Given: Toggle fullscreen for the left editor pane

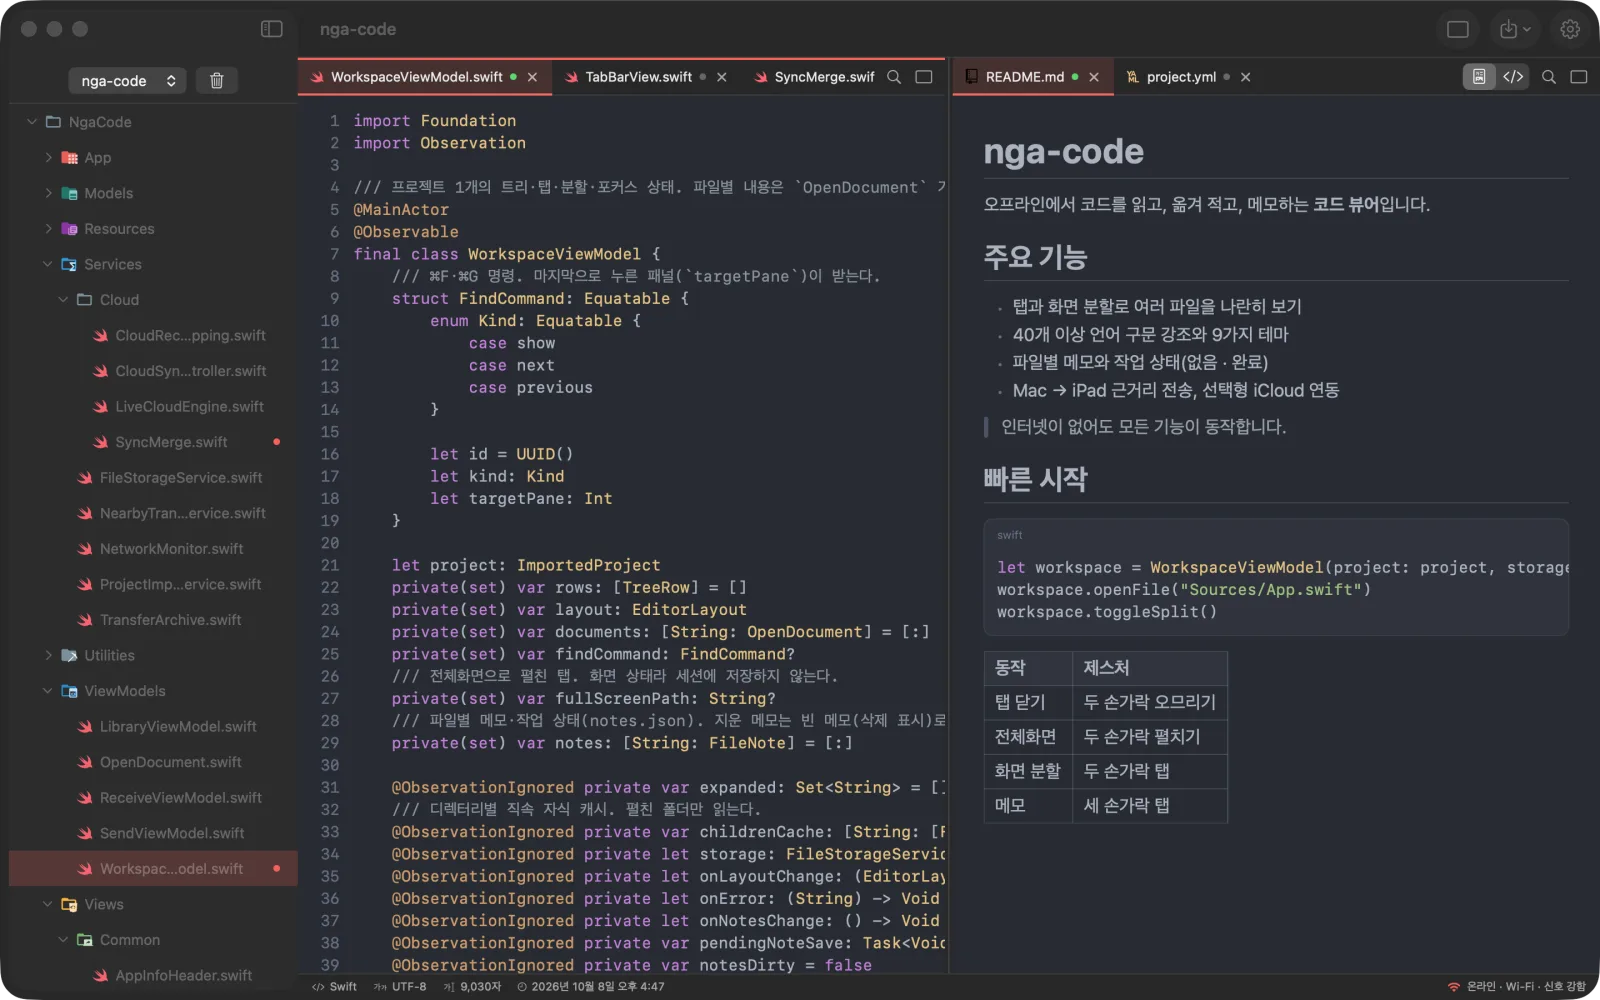Looking at the screenshot, I should click(x=924, y=77).
